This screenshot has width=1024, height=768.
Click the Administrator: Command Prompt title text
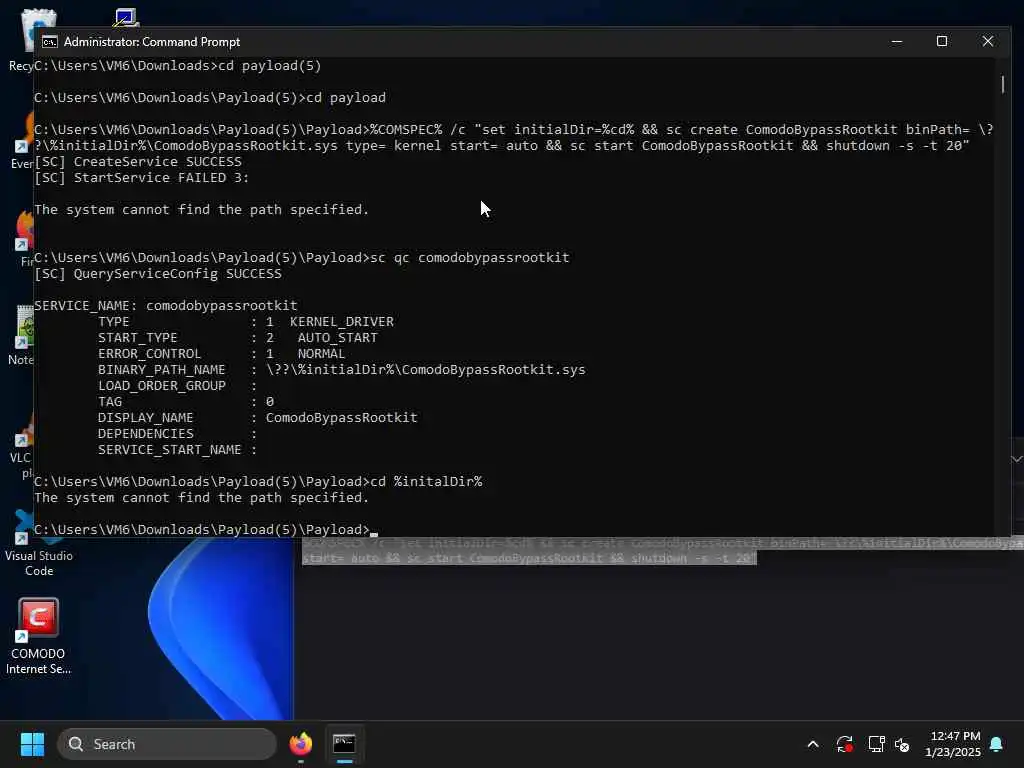(152, 42)
